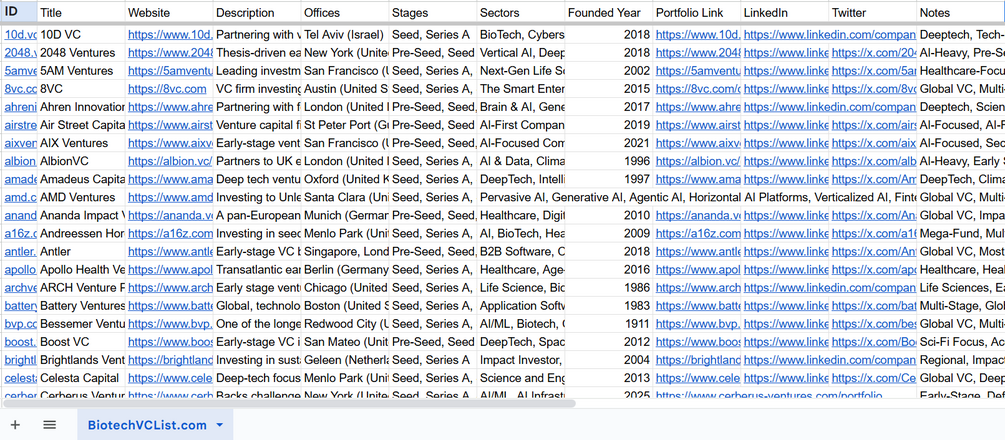
Task: Open BiotechVCList.com tab dropdown arrow
Action: tap(220, 425)
